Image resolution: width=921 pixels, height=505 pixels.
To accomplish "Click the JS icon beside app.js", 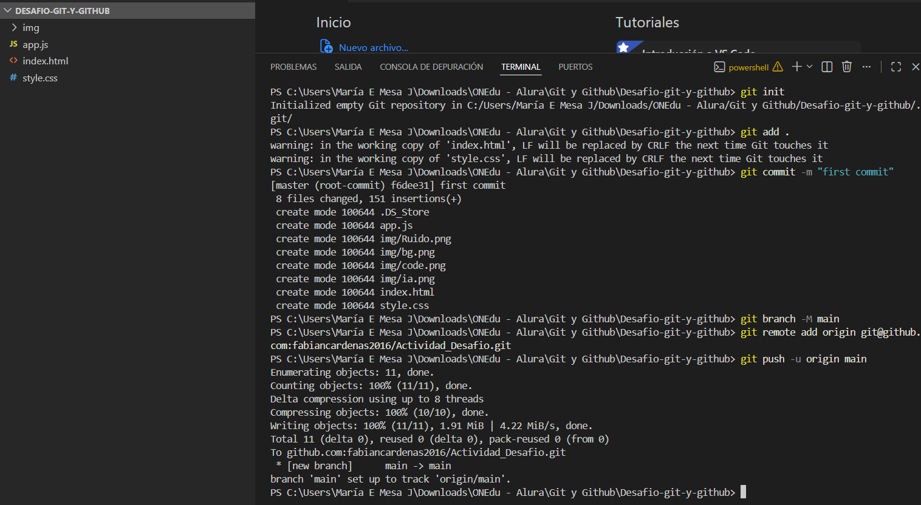I will click(14, 44).
